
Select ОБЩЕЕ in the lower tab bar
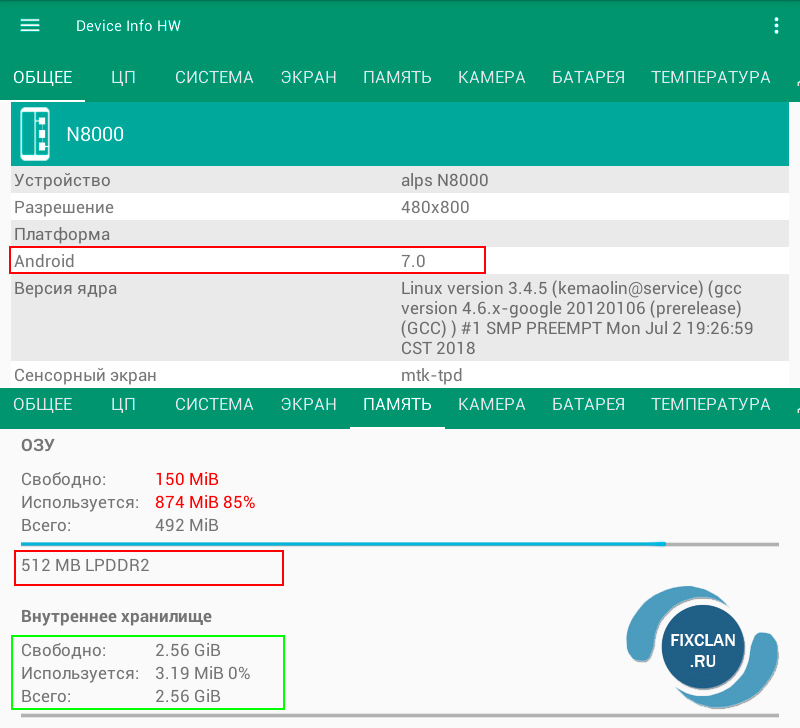[x=42, y=405]
